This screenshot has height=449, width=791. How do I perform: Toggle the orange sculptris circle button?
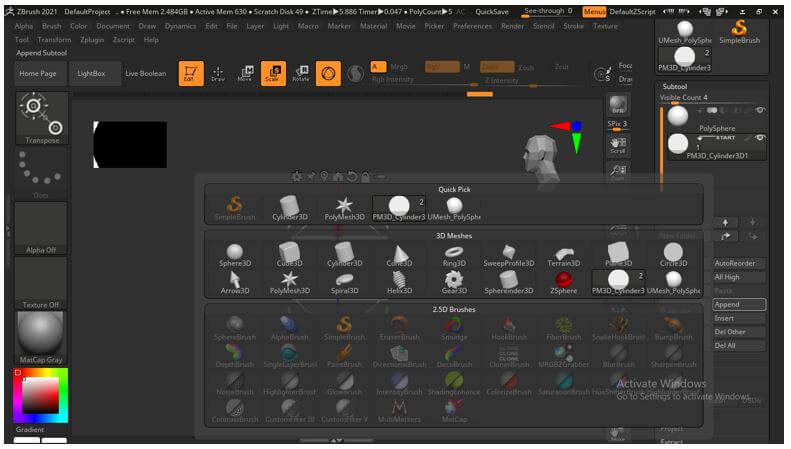click(x=328, y=74)
